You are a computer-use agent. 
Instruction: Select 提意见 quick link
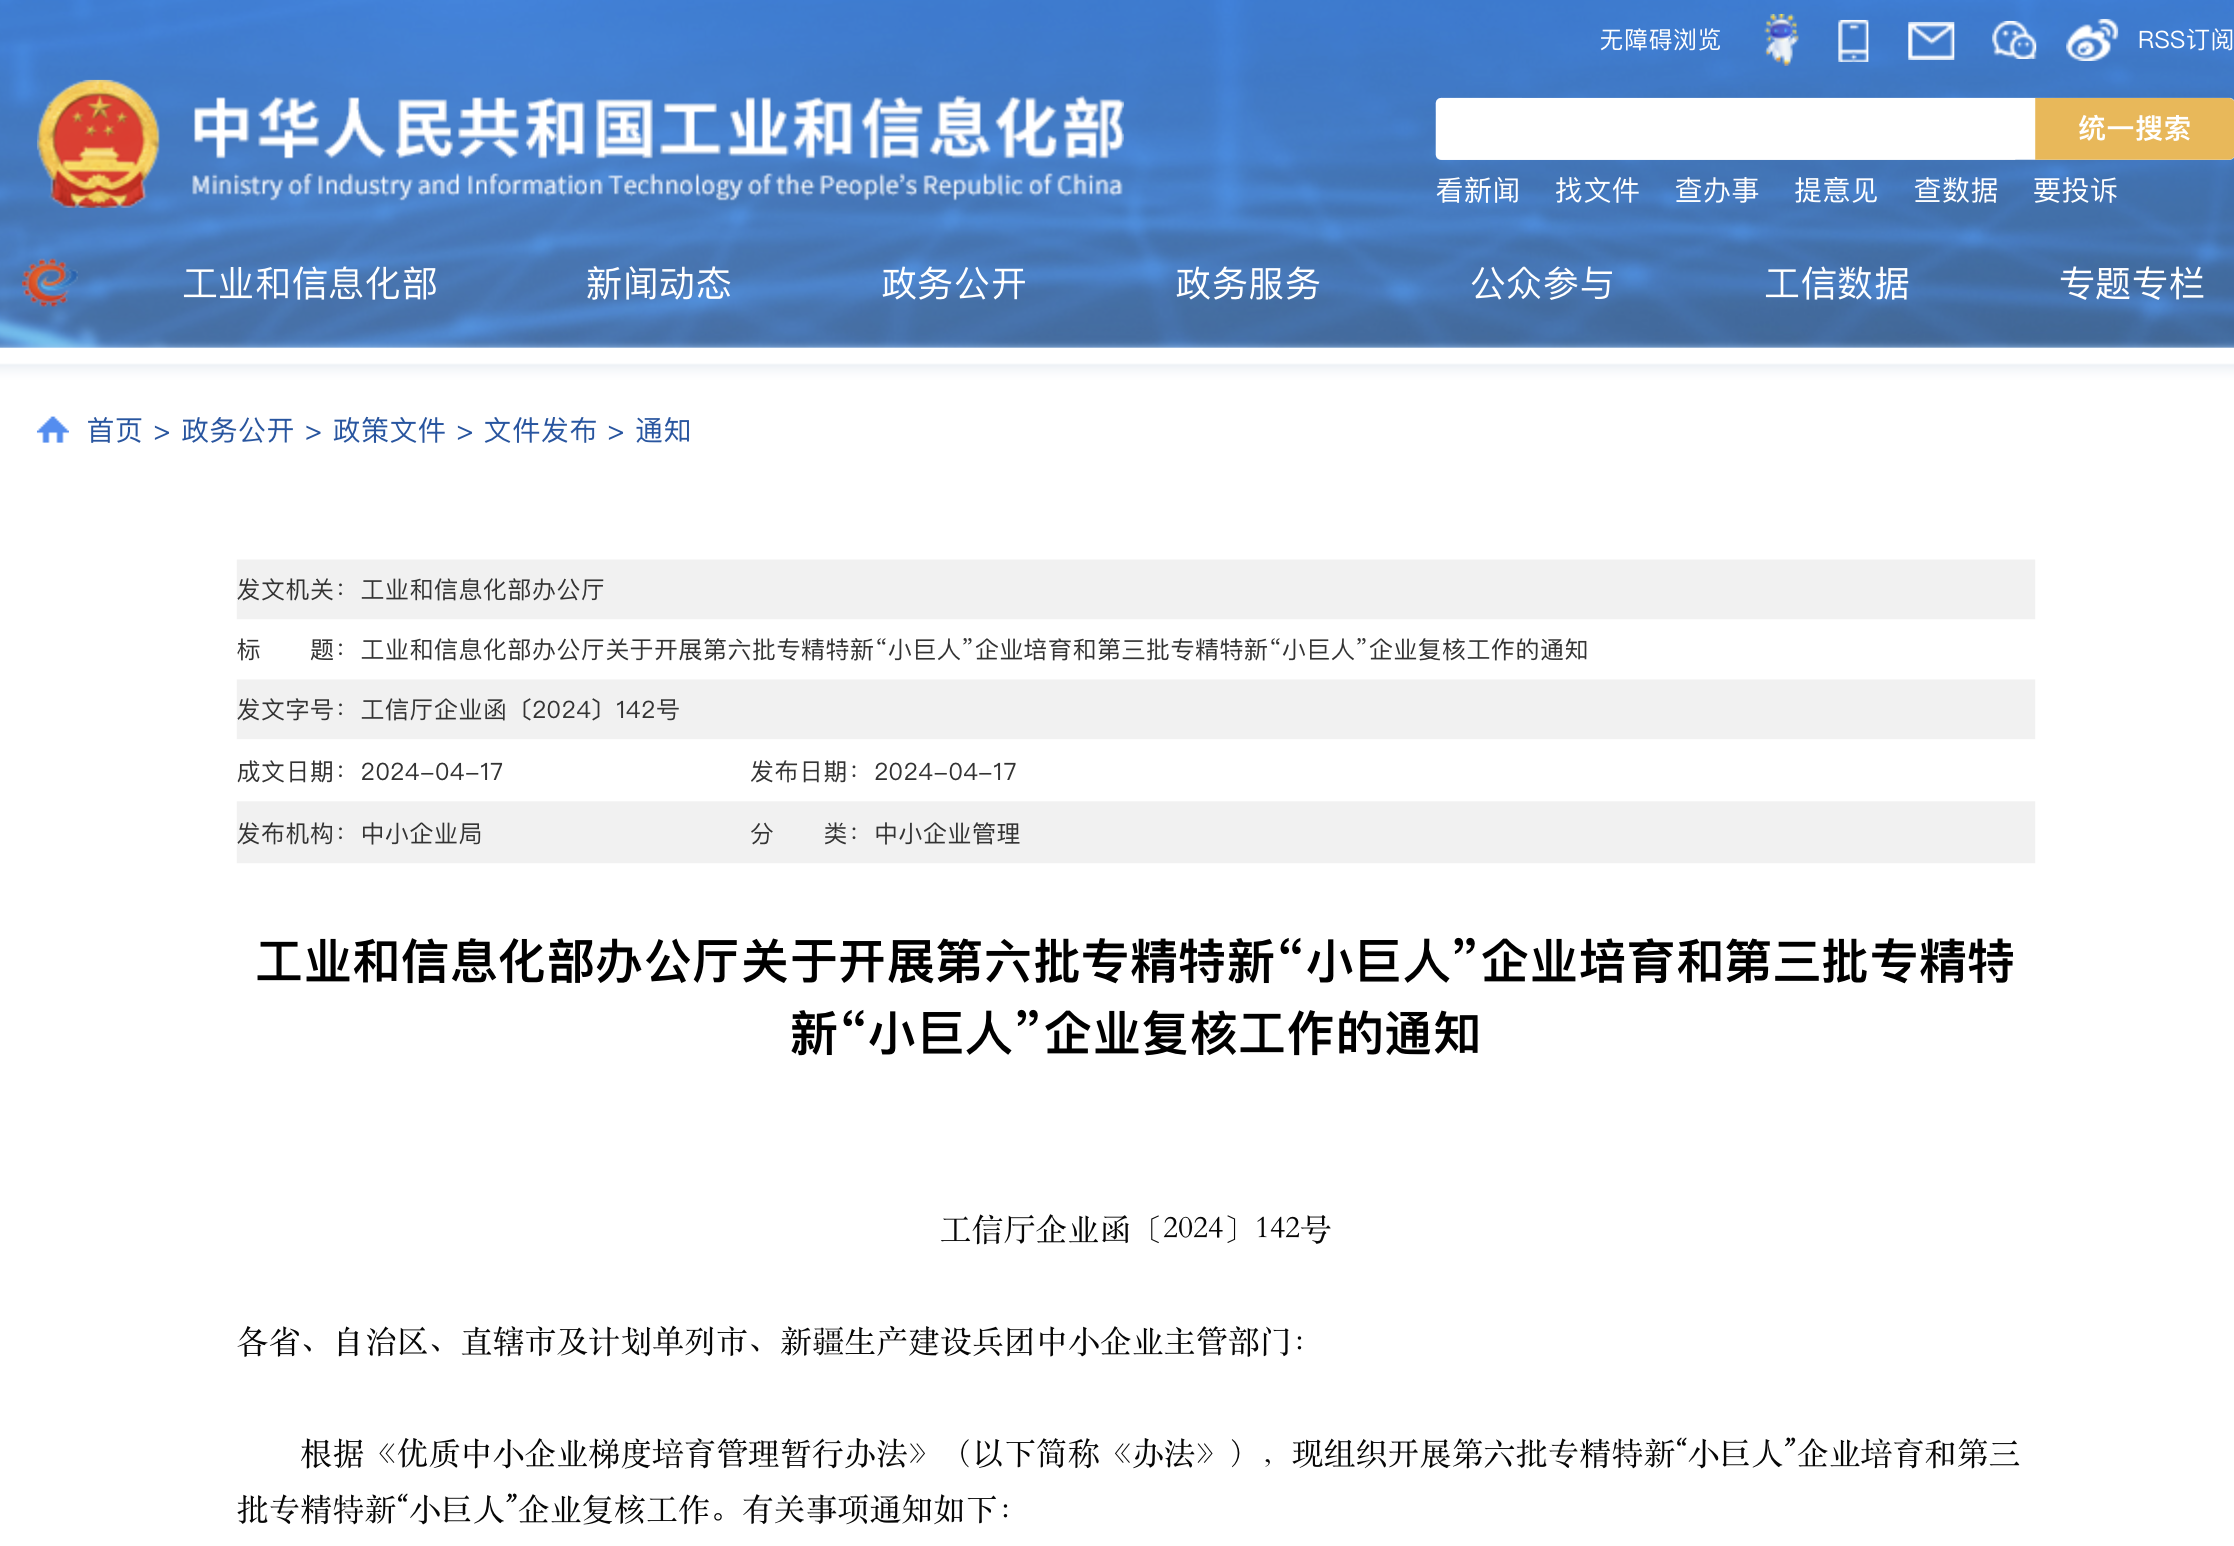(x=1836, y=190)
